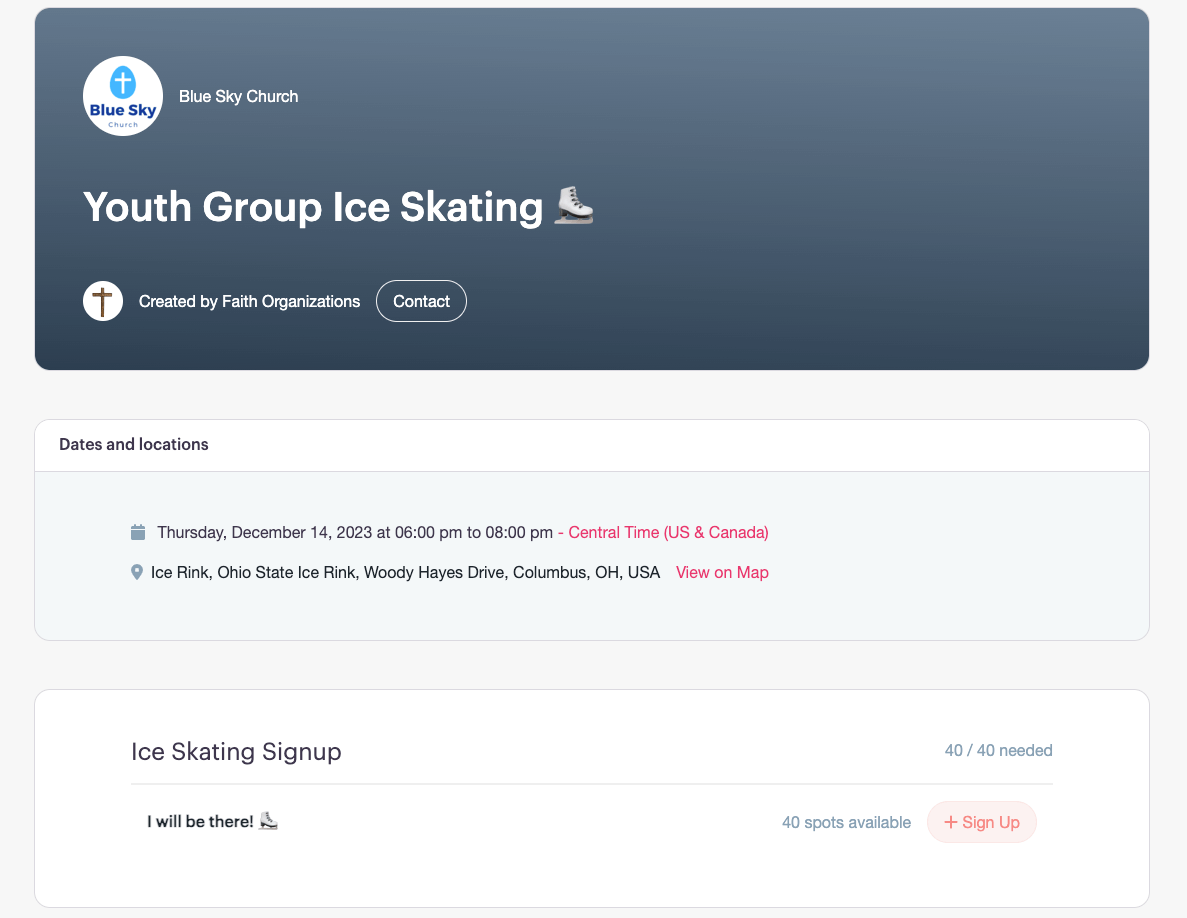Viewport: 1187px width, 918px height.
Task: Select the calendar icon beside the event date
Action: tap(138, 531)
